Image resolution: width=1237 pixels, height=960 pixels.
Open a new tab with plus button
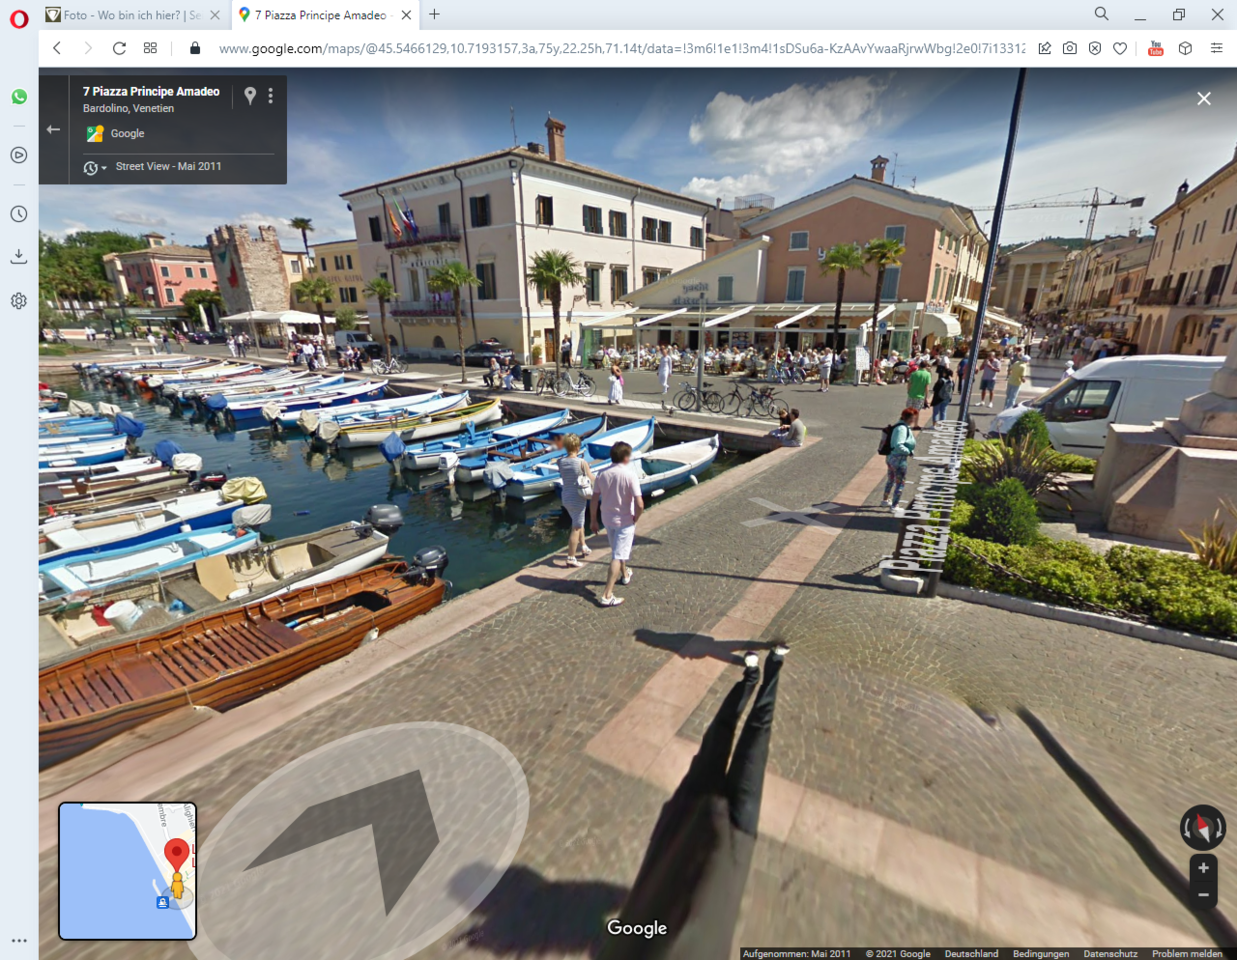pos(434,15)
